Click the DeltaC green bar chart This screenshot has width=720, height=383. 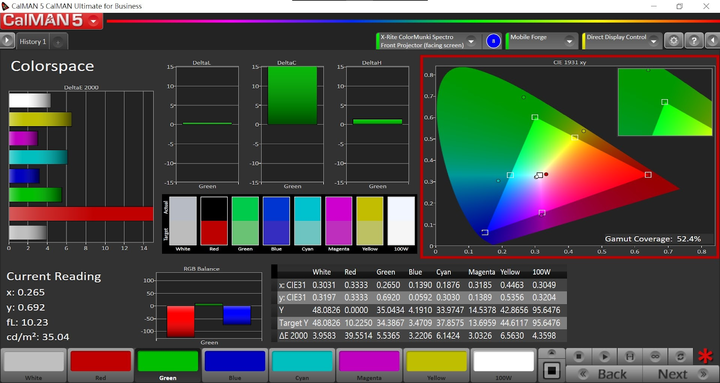coord(292,96)
